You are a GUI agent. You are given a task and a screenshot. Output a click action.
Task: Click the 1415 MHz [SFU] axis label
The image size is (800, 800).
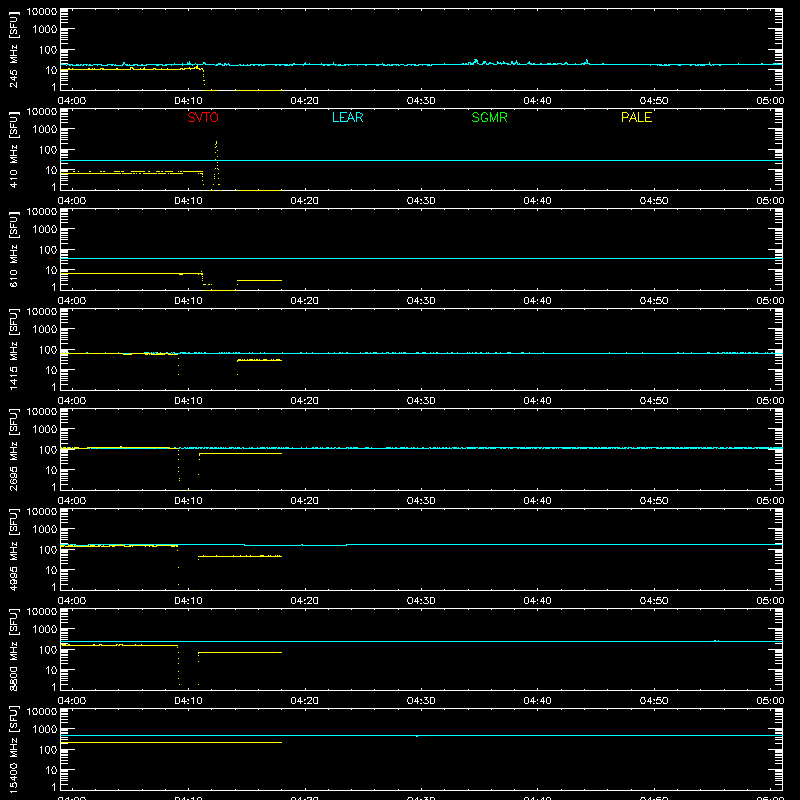coord(14,349)
